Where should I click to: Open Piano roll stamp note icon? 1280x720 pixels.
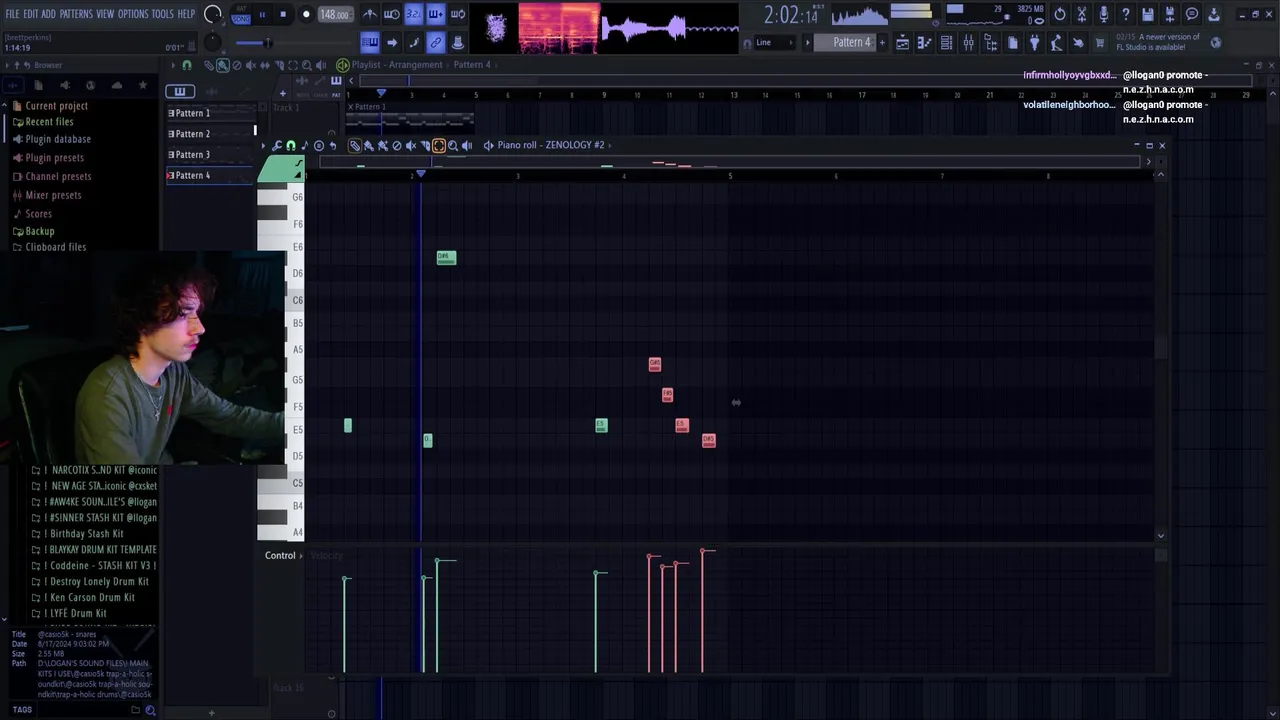(305, 146)
